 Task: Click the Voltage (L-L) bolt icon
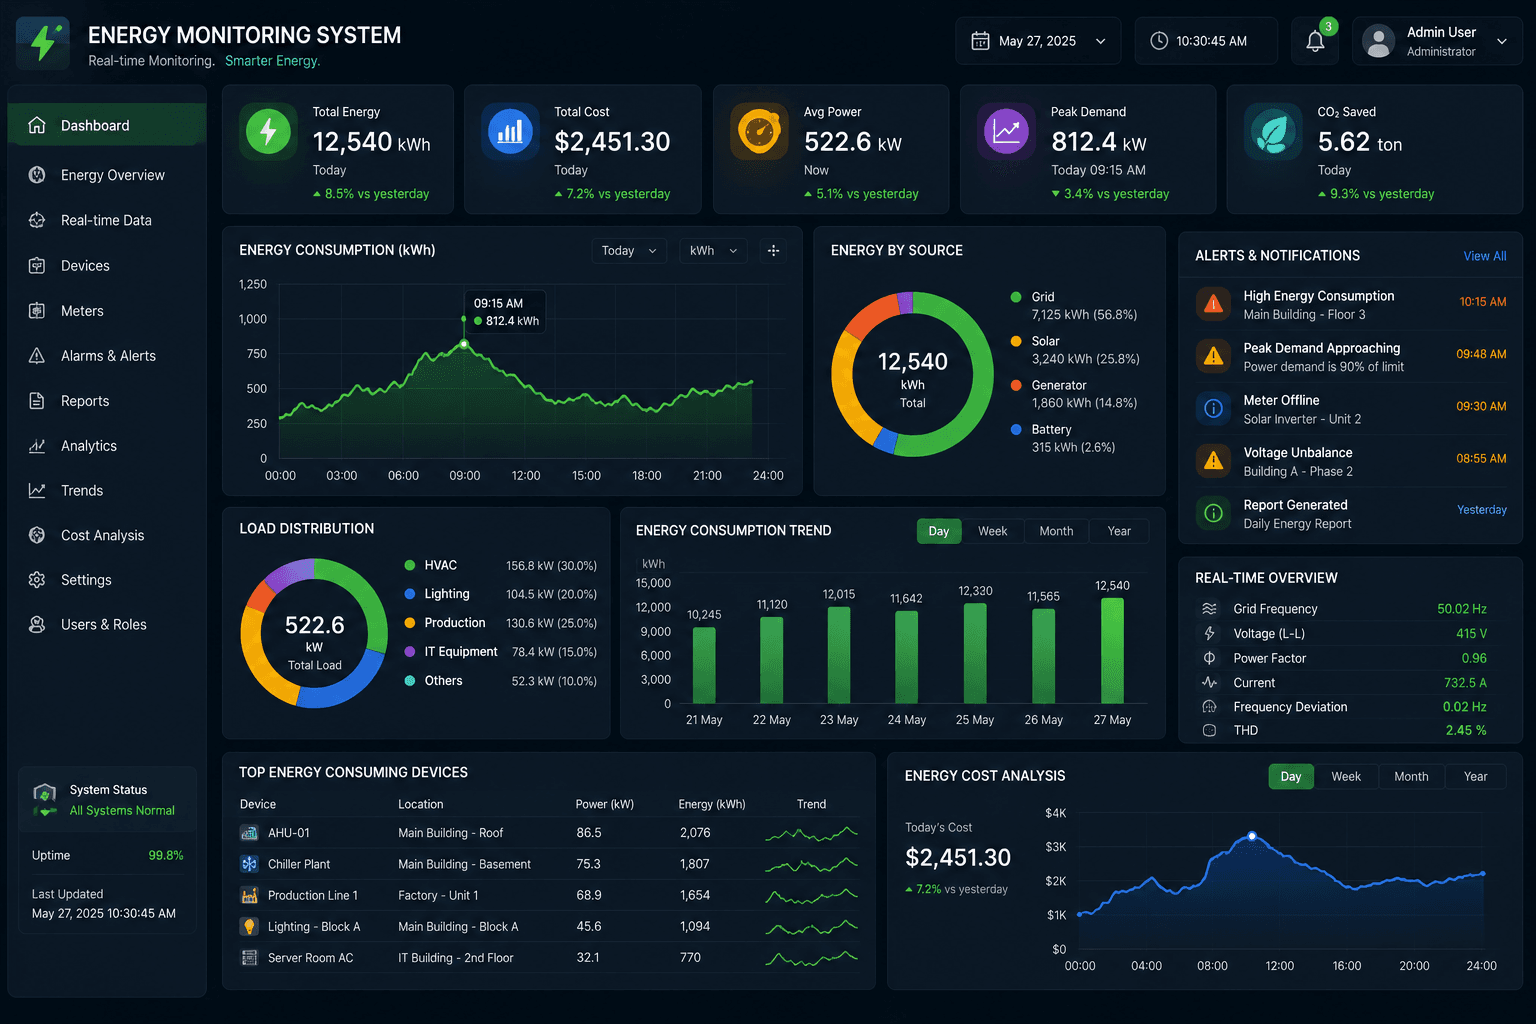pos(1209,633)
